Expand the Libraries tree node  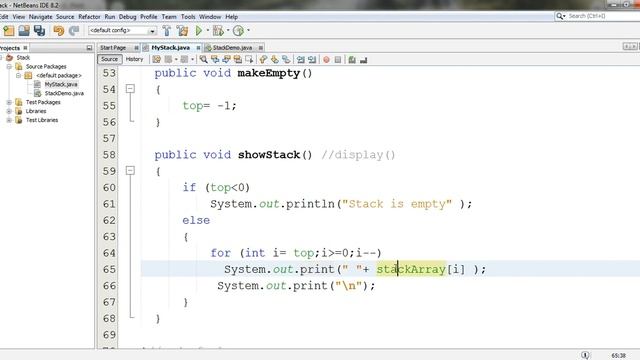click(9, 111)
